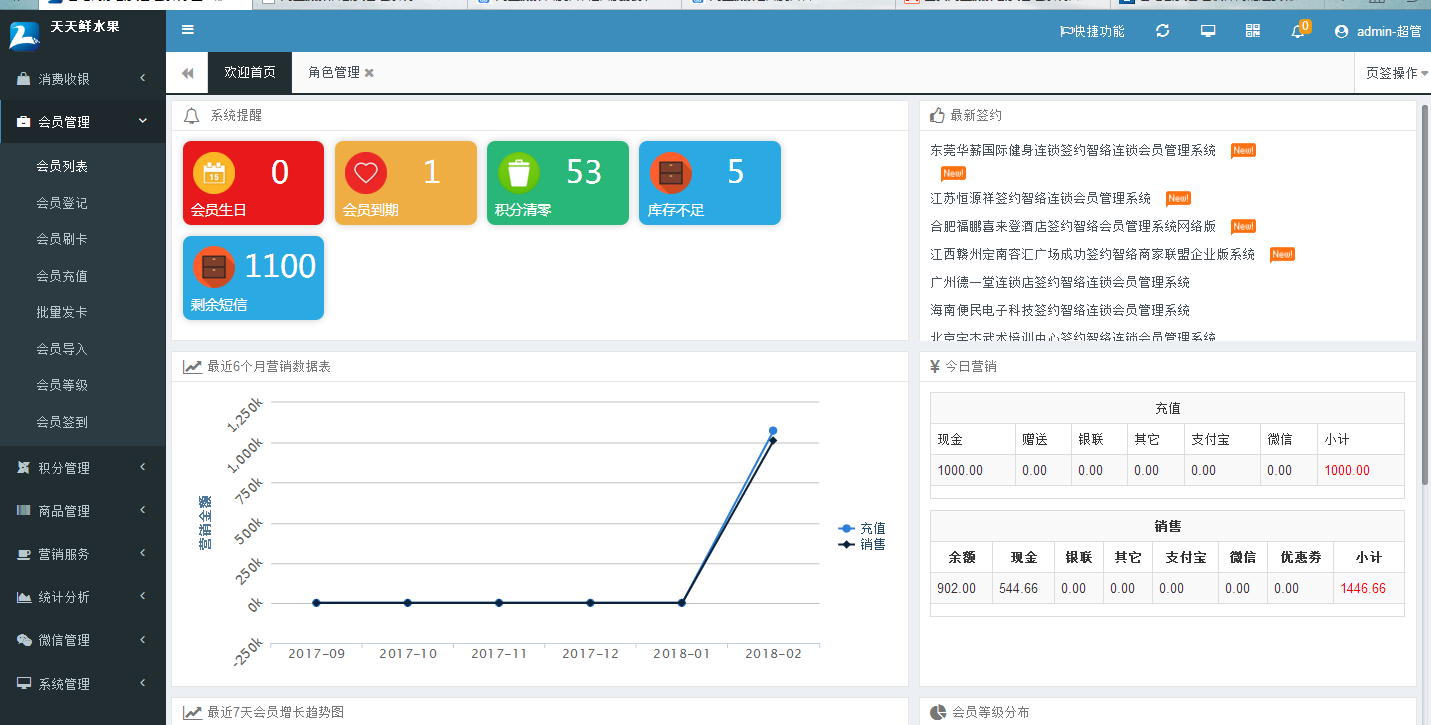
Task: Click the double left arrow tab scroller
Action: pyautogui.click(x=187, y=72)
